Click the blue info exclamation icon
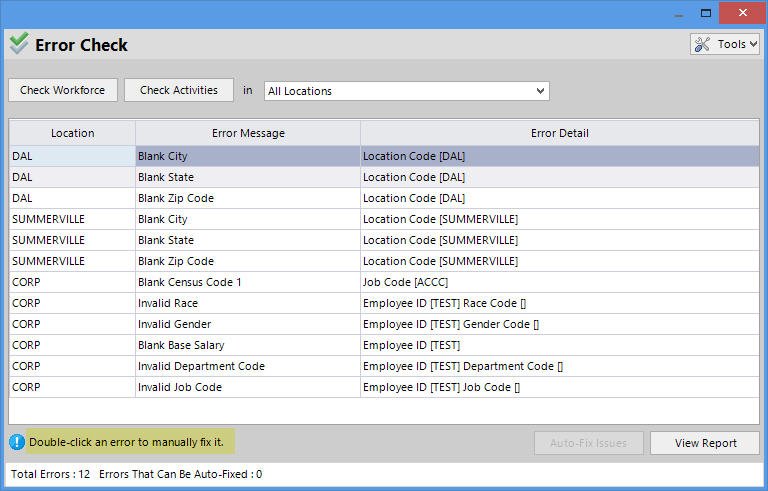This screenshot has height=491, width=768. tap(17, 442)
